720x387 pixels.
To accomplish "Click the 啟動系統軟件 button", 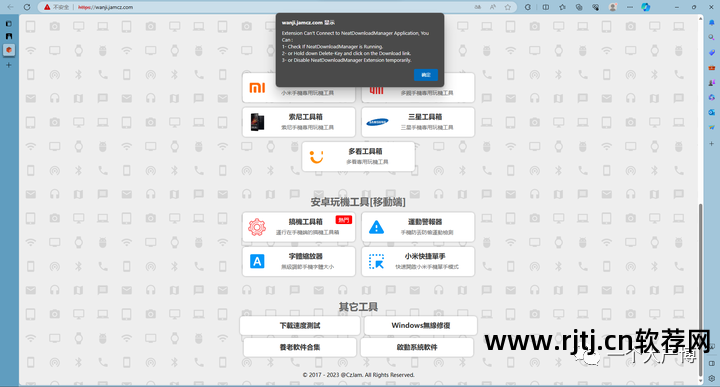I will (x=417, y=347).
